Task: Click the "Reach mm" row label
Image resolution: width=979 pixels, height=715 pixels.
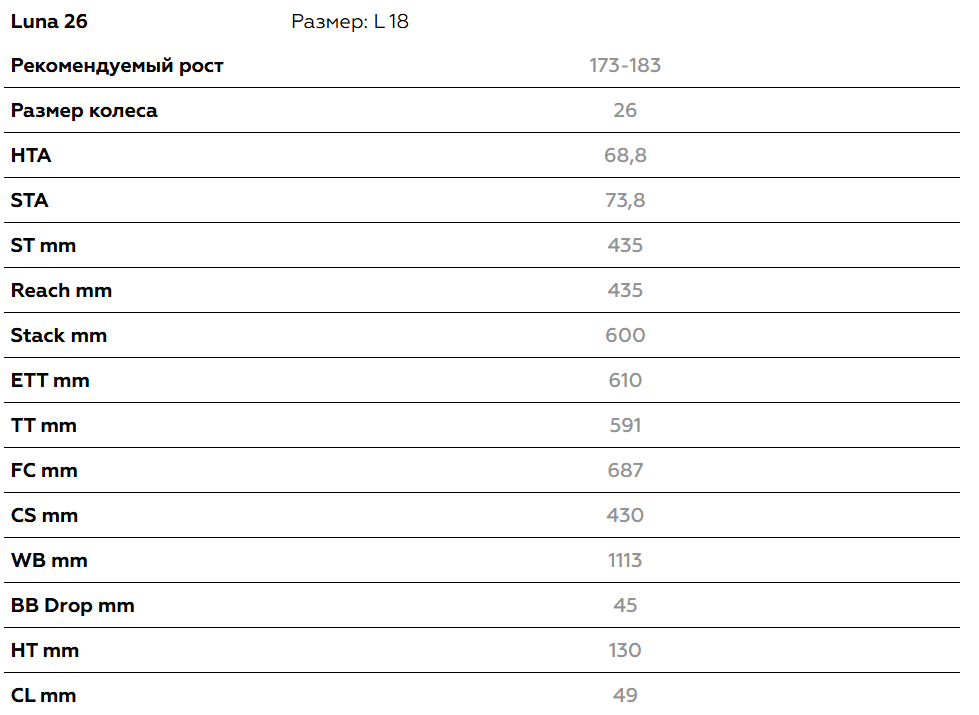Action: click(61, 291)
